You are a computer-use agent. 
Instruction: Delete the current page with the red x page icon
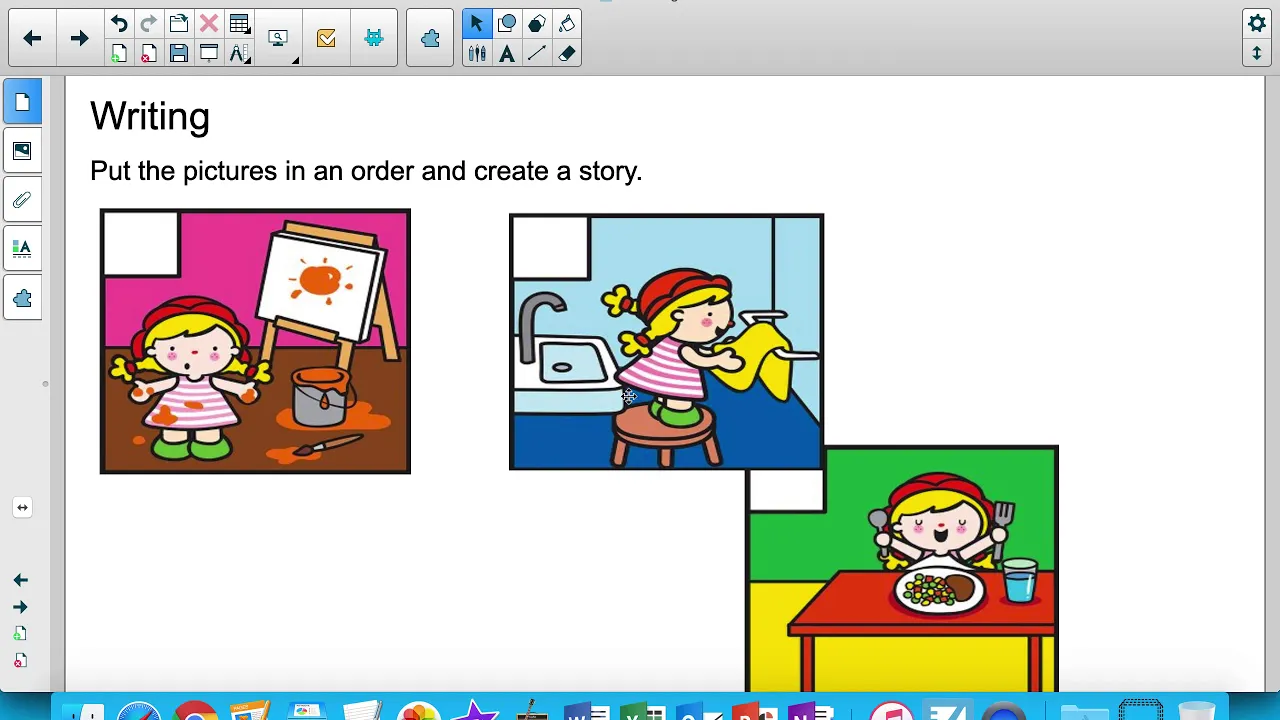[149, 53]
